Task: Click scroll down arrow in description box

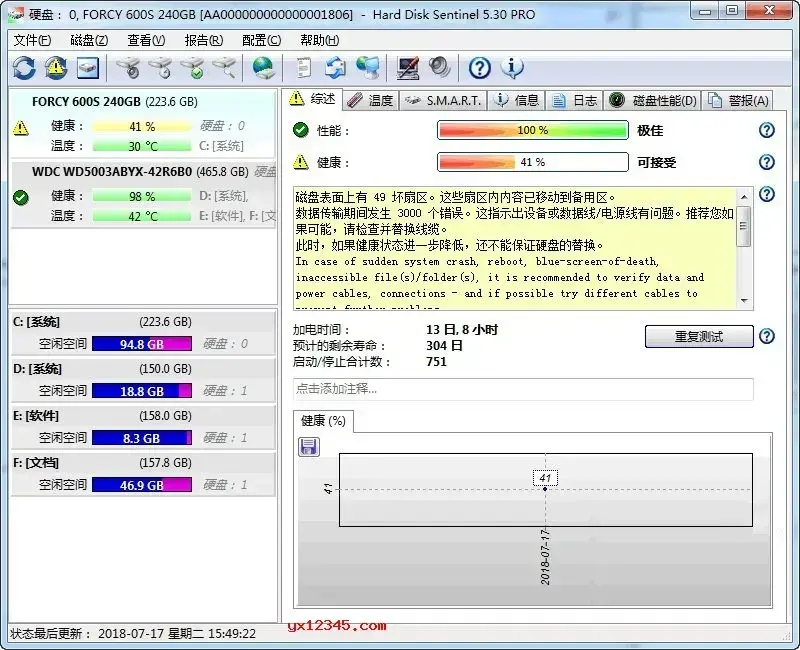Action: tap(744, 301)
